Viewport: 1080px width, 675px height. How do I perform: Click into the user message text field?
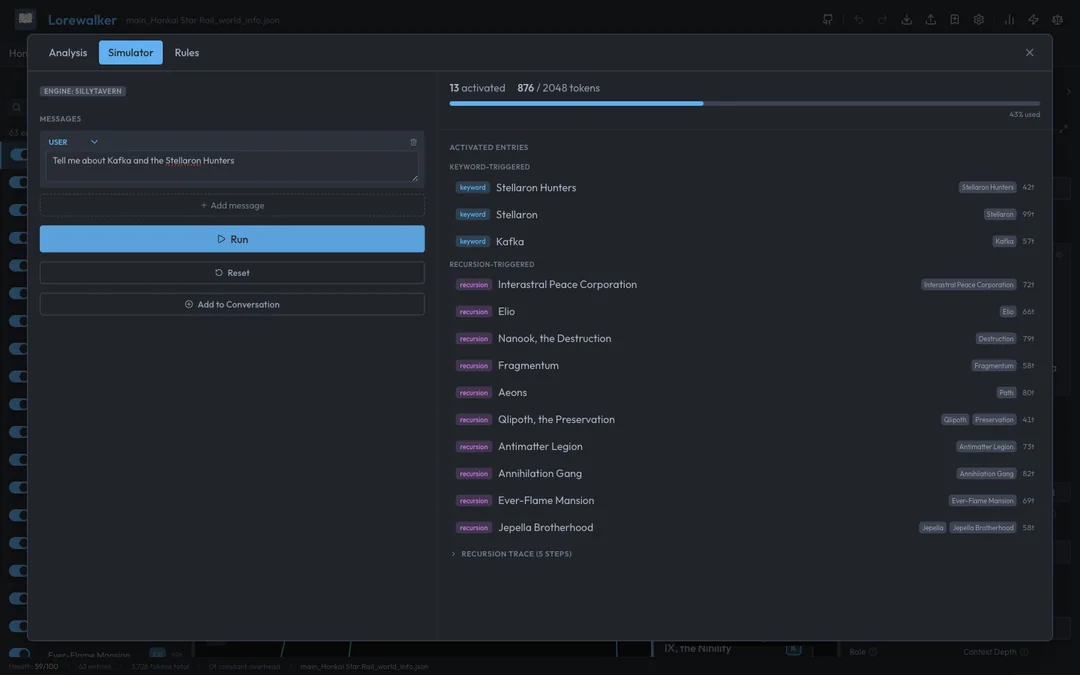[232, 166]
